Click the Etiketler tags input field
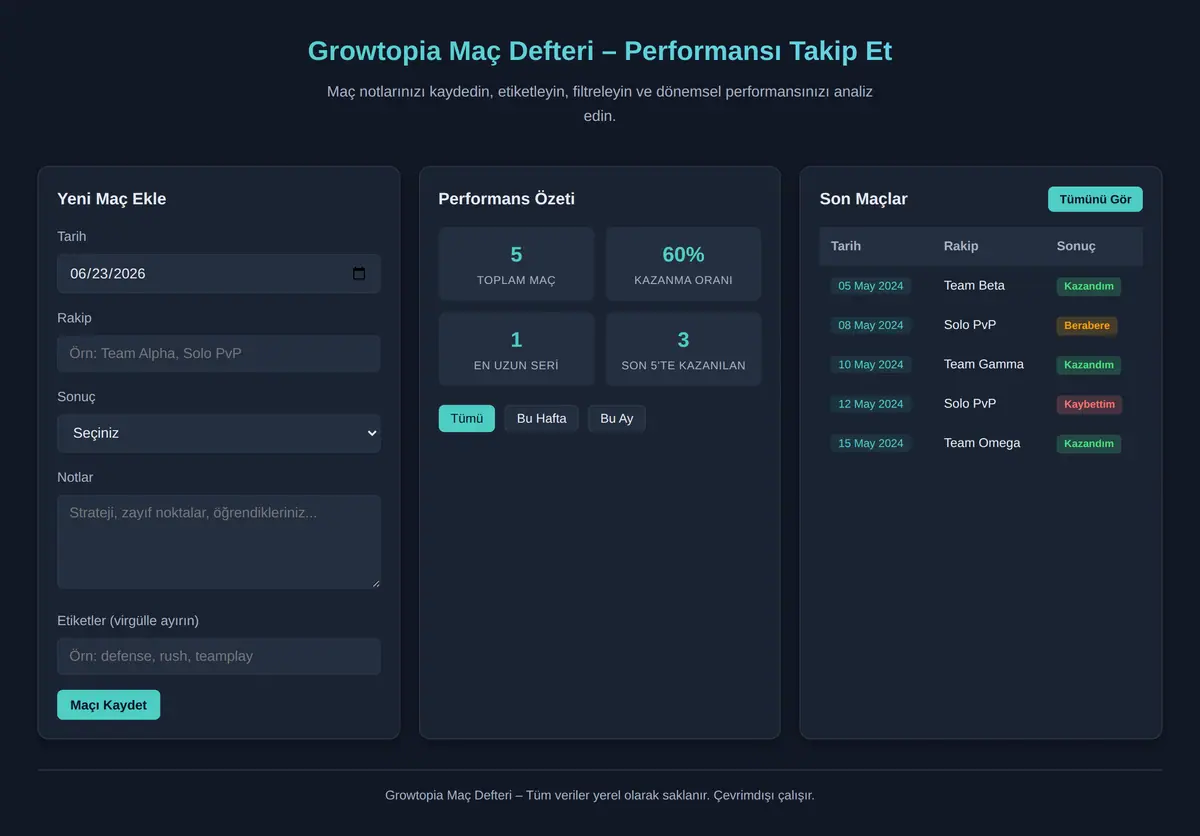This screenshot has width=1200, height=836. (219, 656)
